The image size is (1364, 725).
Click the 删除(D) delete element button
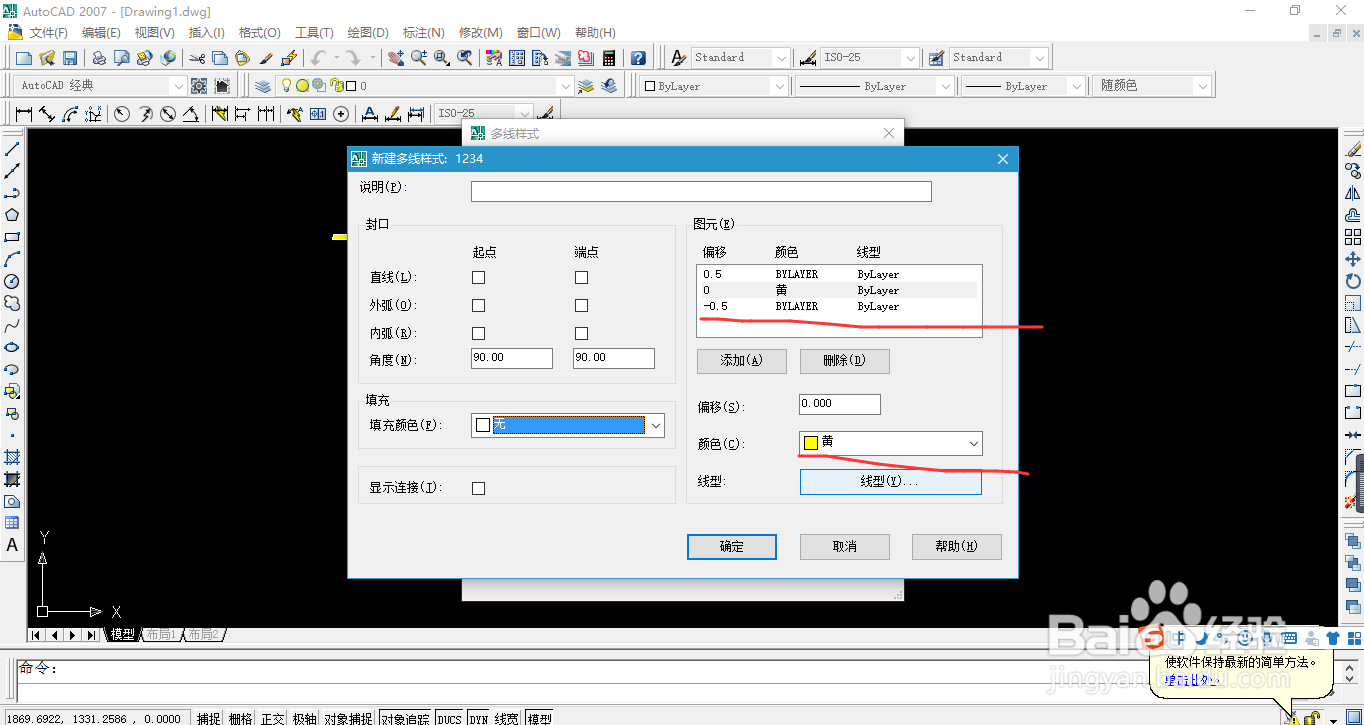[x=845, y=361]
